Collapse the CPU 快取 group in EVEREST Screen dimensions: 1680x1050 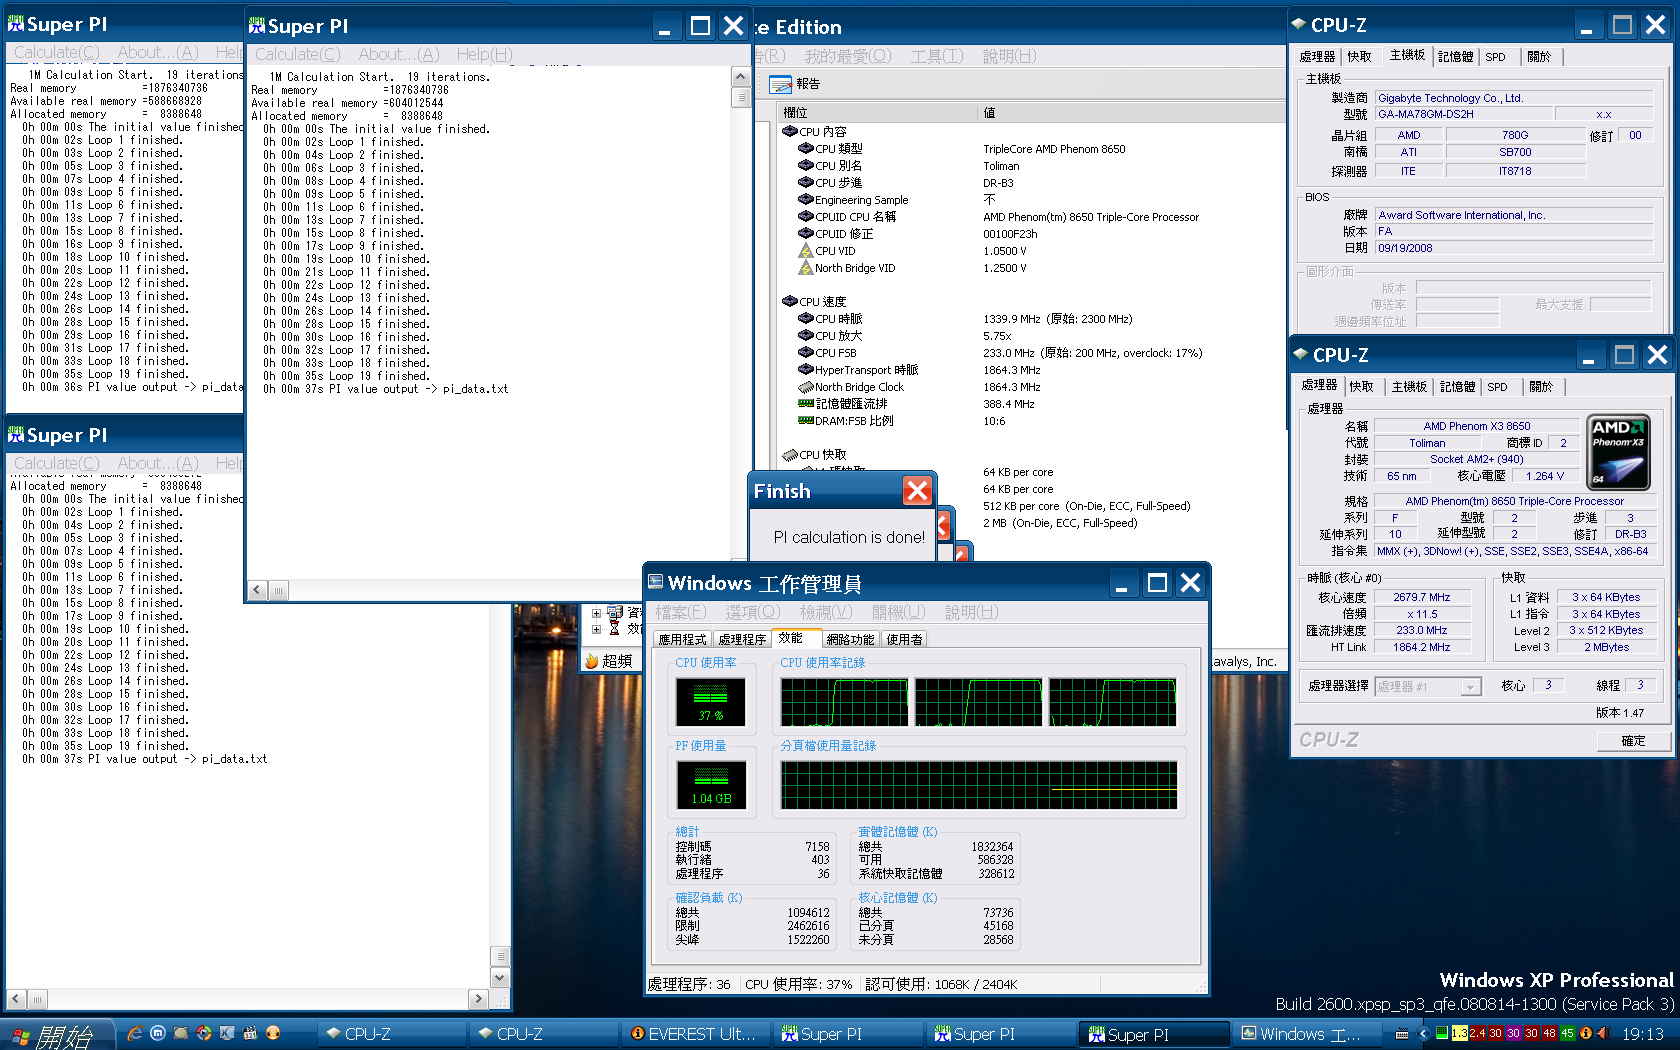[x=789, y=455]
